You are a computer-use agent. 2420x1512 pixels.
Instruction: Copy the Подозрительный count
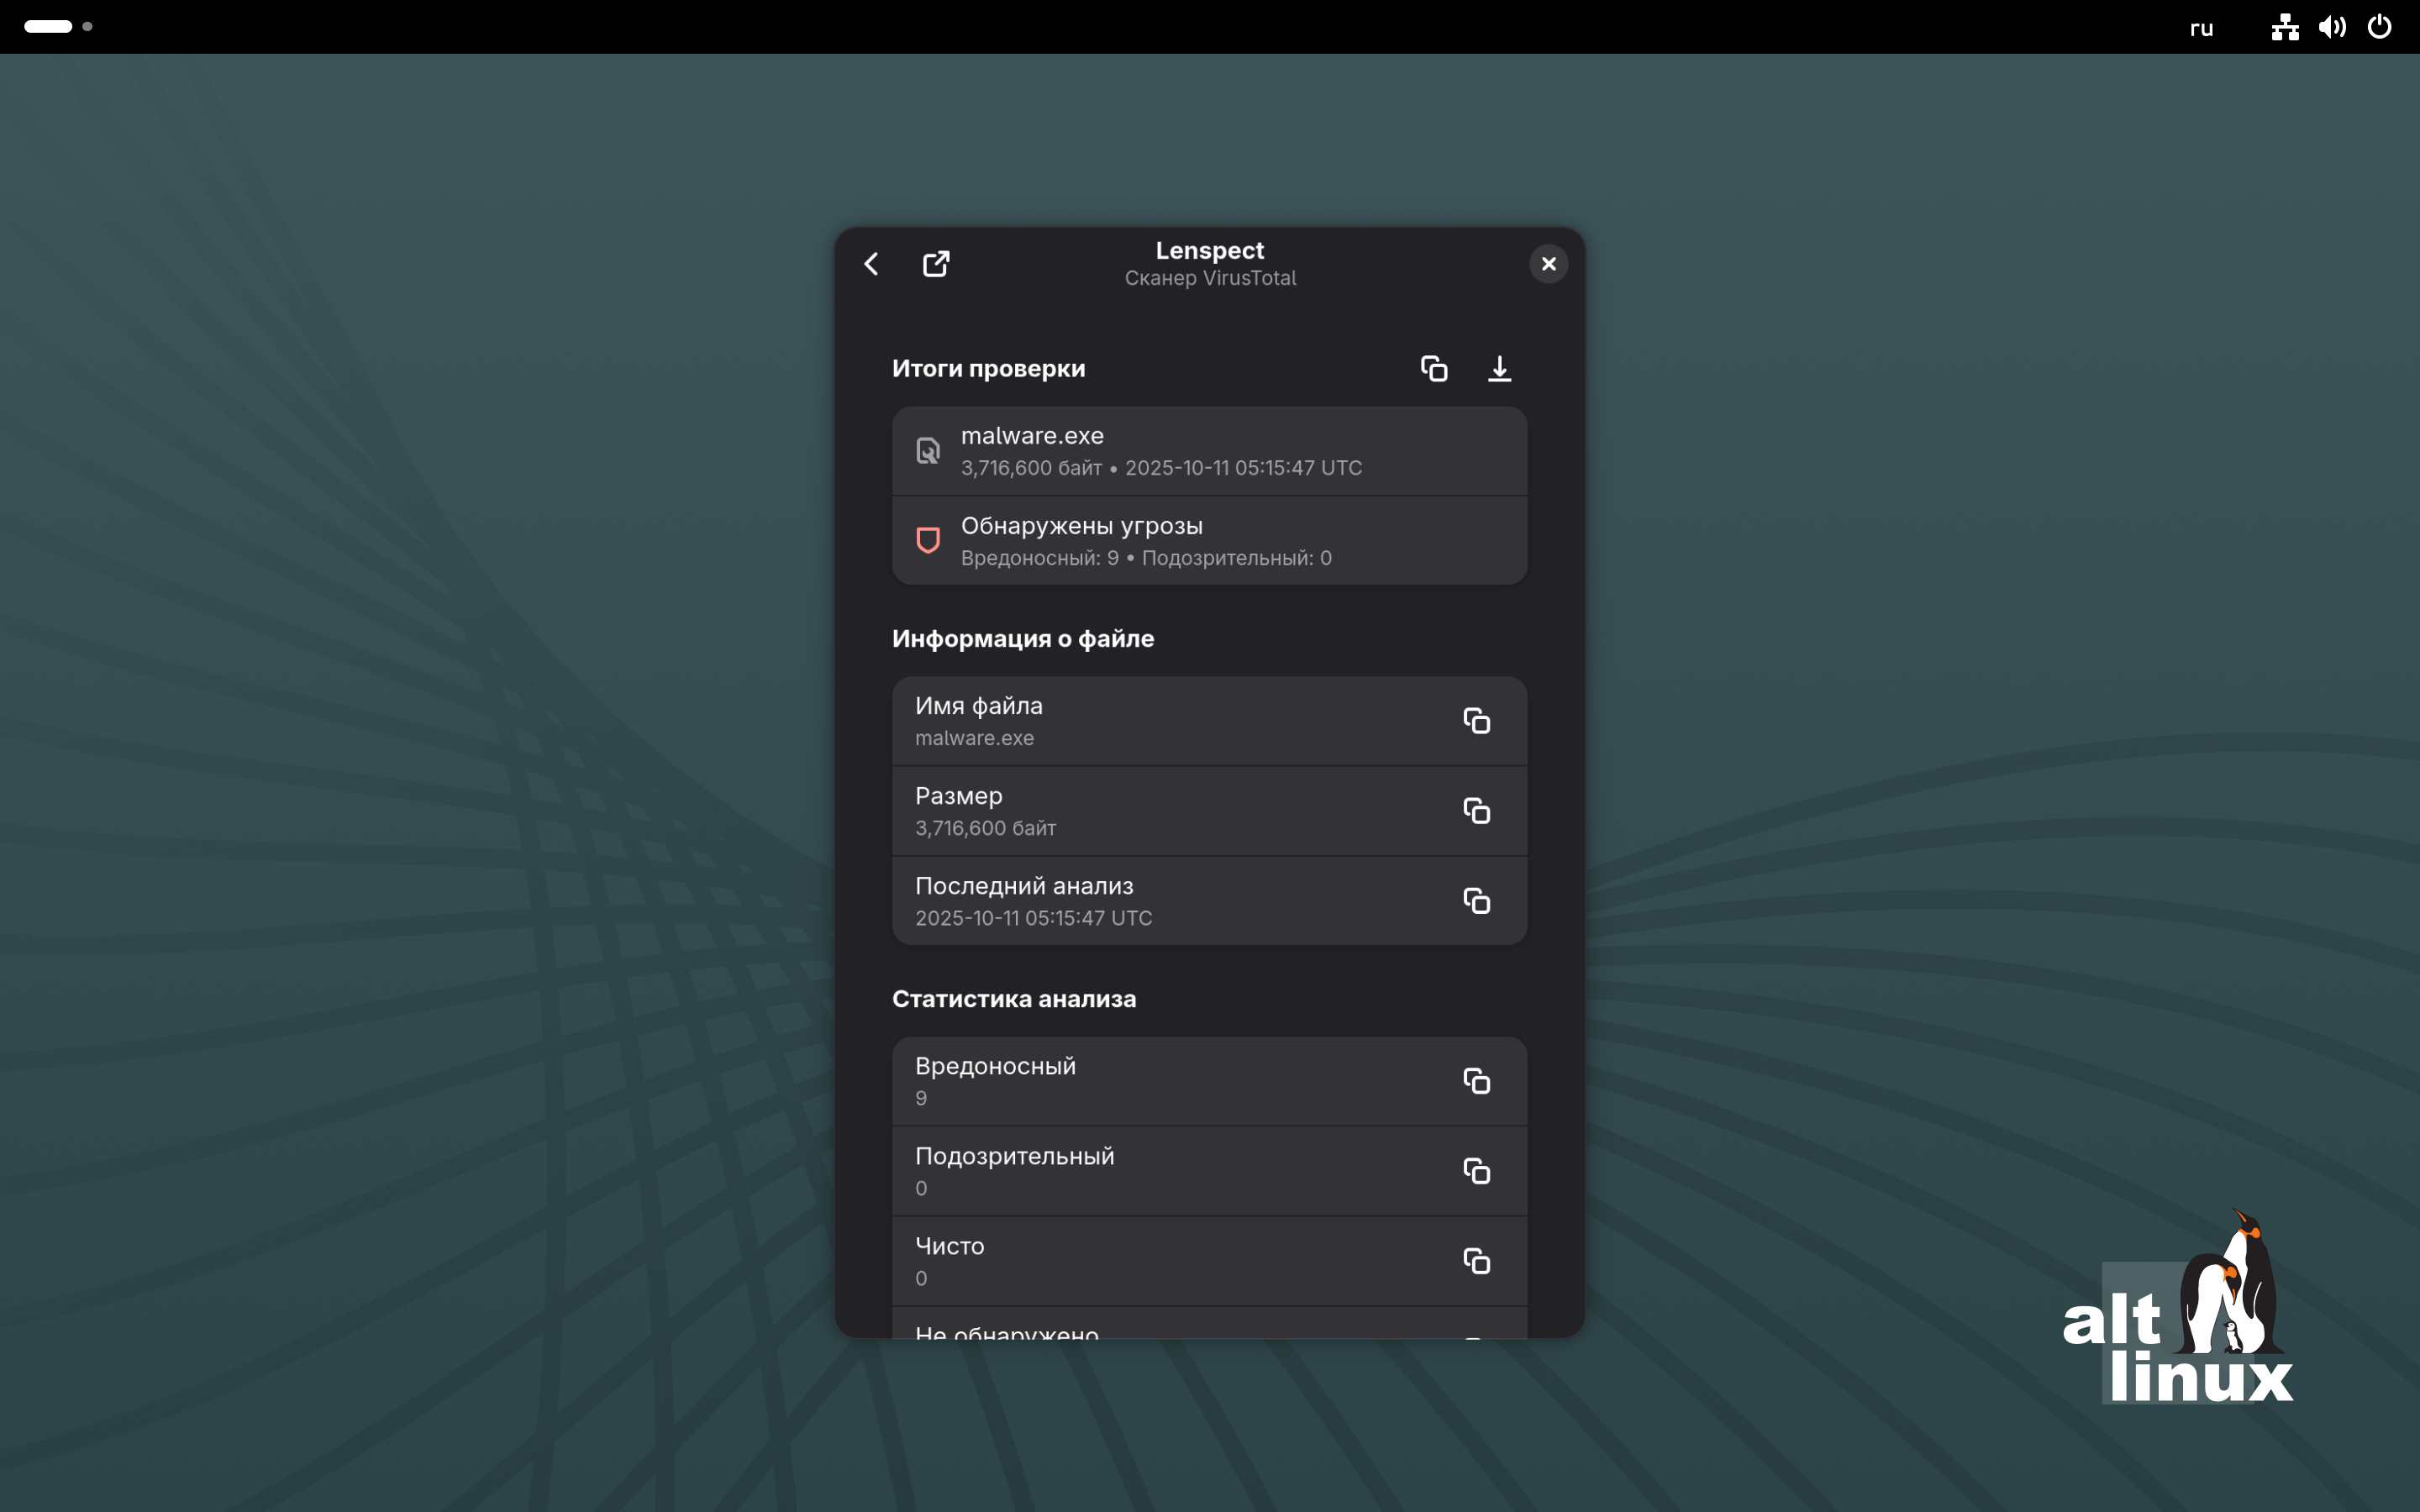(1476, 1171)
